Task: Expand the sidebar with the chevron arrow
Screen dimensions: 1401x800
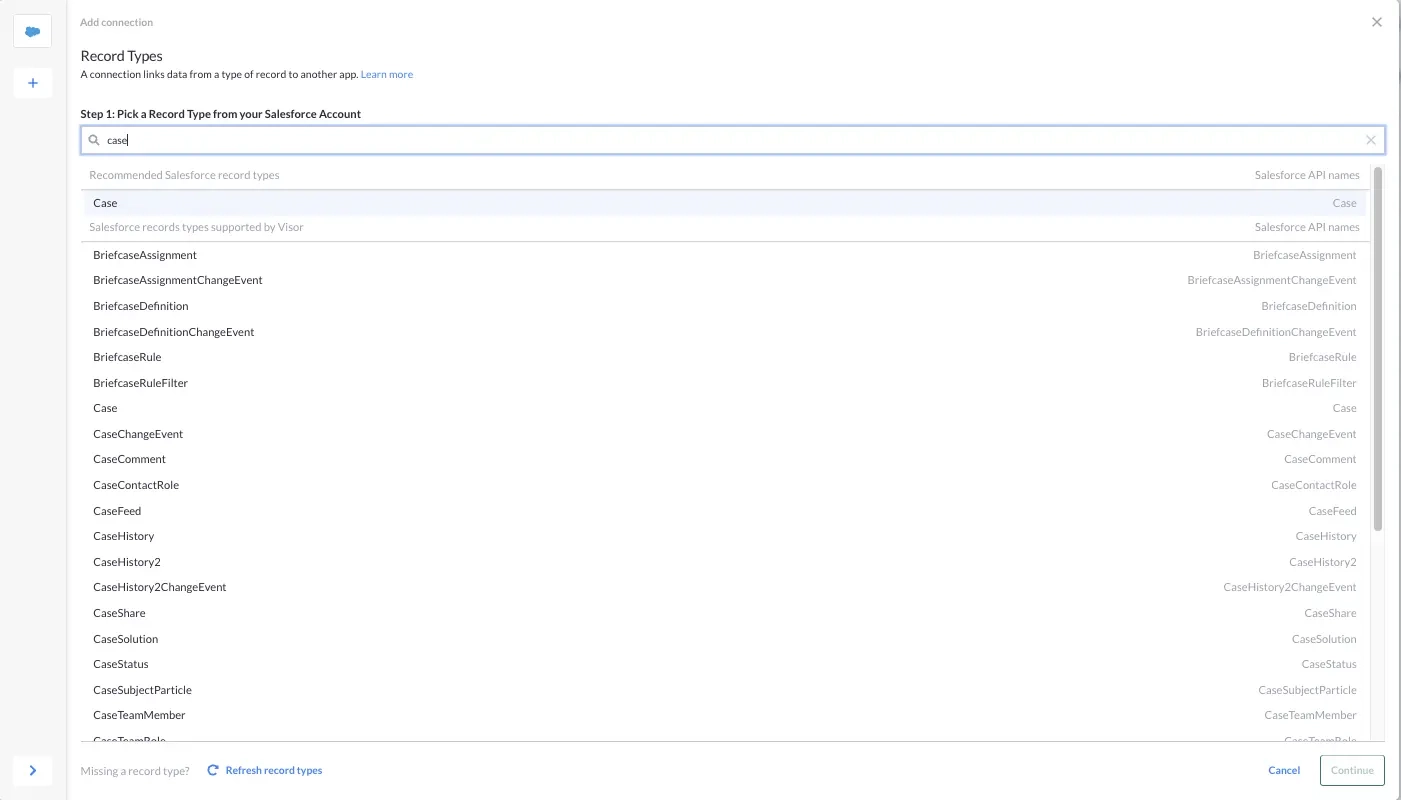Action: coord(32,770)
